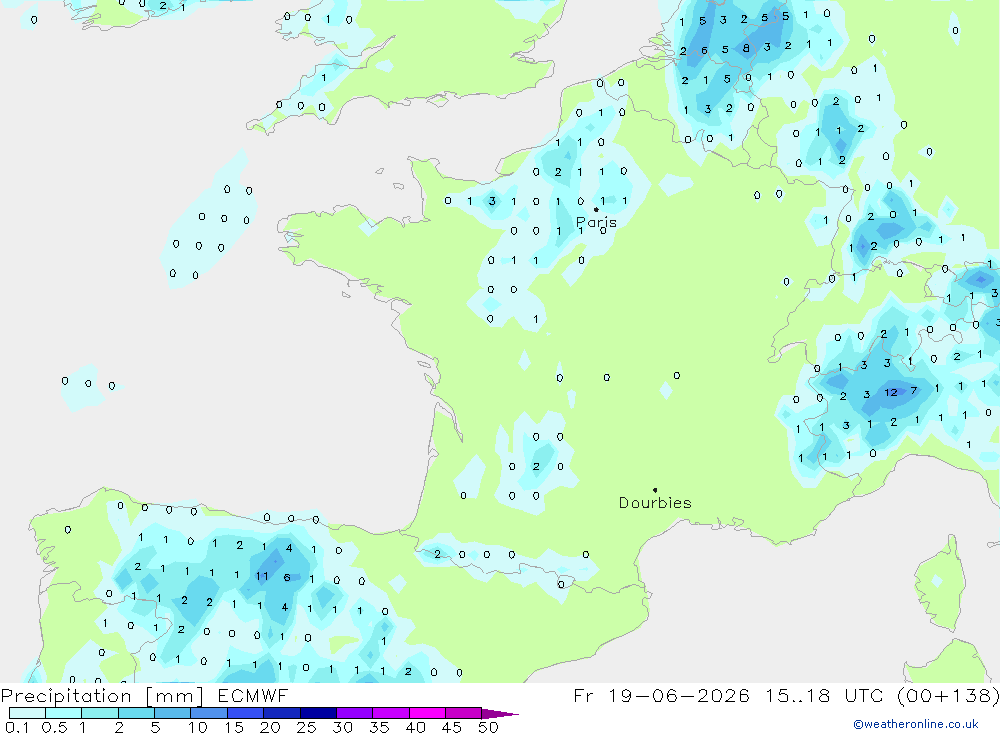Screen dimensions: 1000x733
Task: Click the 'ECMWF' model label
Action: (253, 695)
